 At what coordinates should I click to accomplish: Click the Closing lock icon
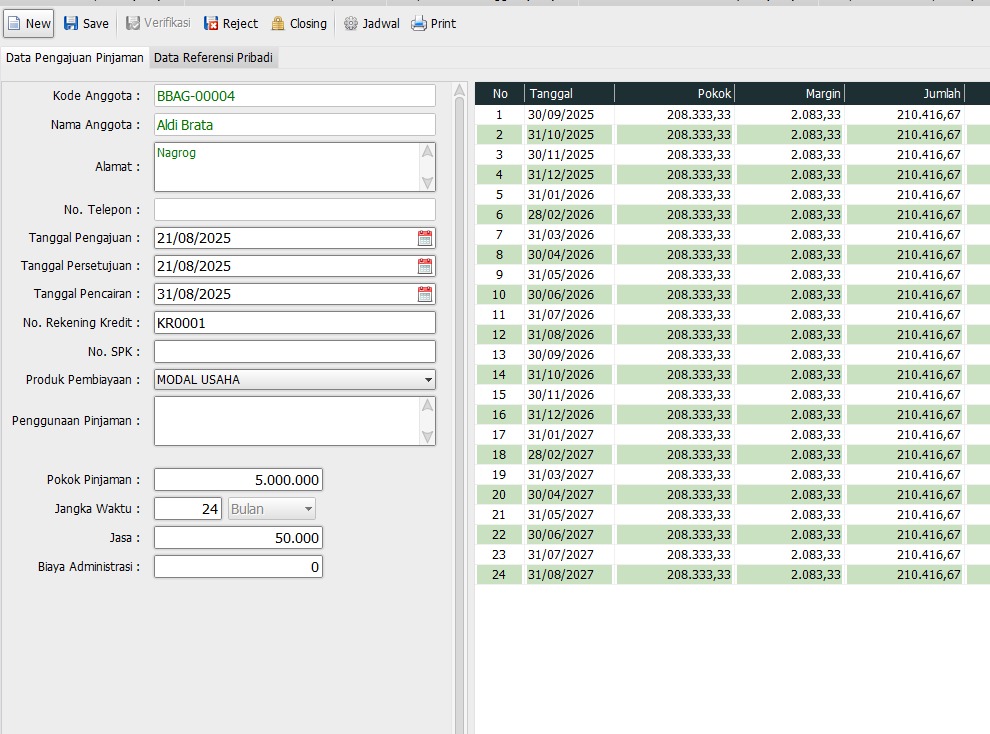[278, 23]
